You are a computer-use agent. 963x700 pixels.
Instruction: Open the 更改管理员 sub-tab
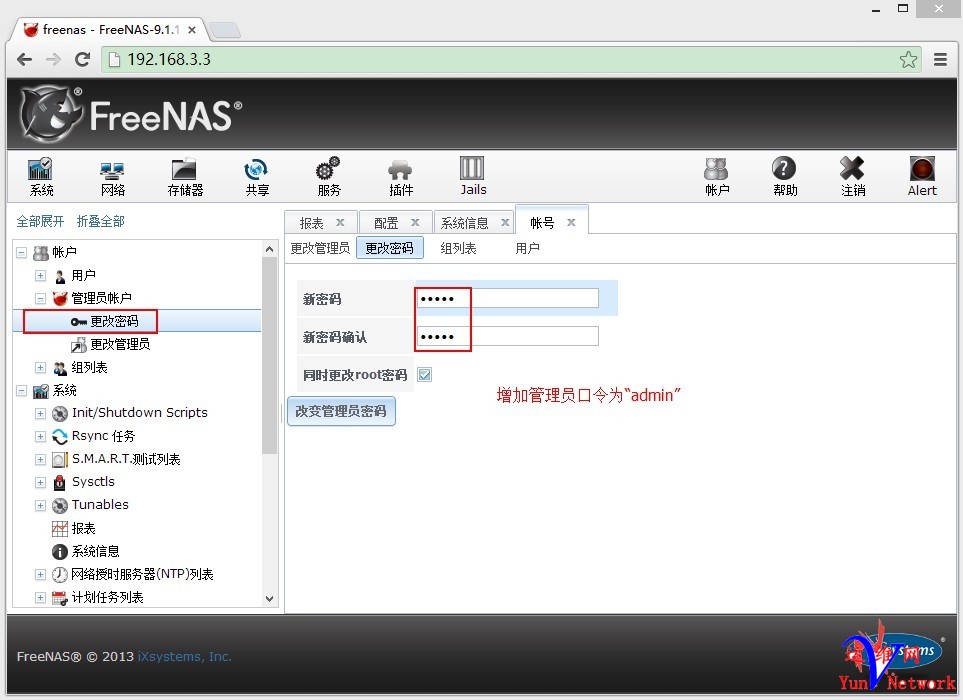click(x=320, y=248)
